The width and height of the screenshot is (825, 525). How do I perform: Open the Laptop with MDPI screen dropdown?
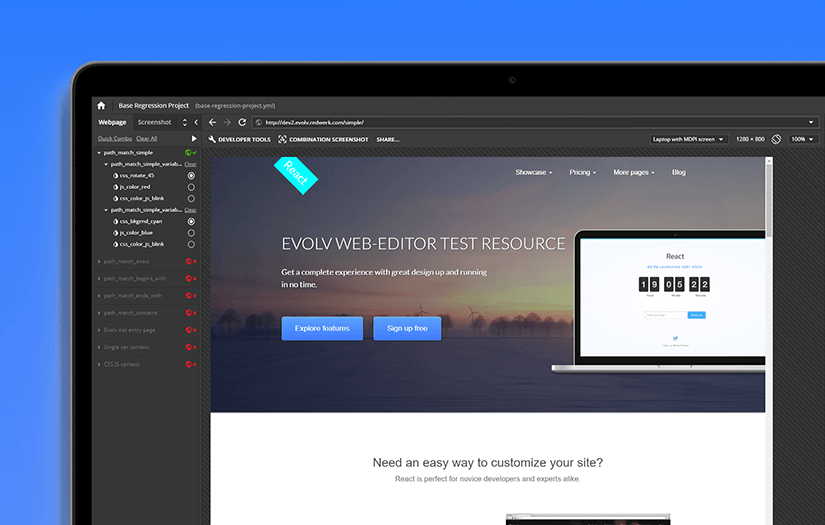click(688, 139)
